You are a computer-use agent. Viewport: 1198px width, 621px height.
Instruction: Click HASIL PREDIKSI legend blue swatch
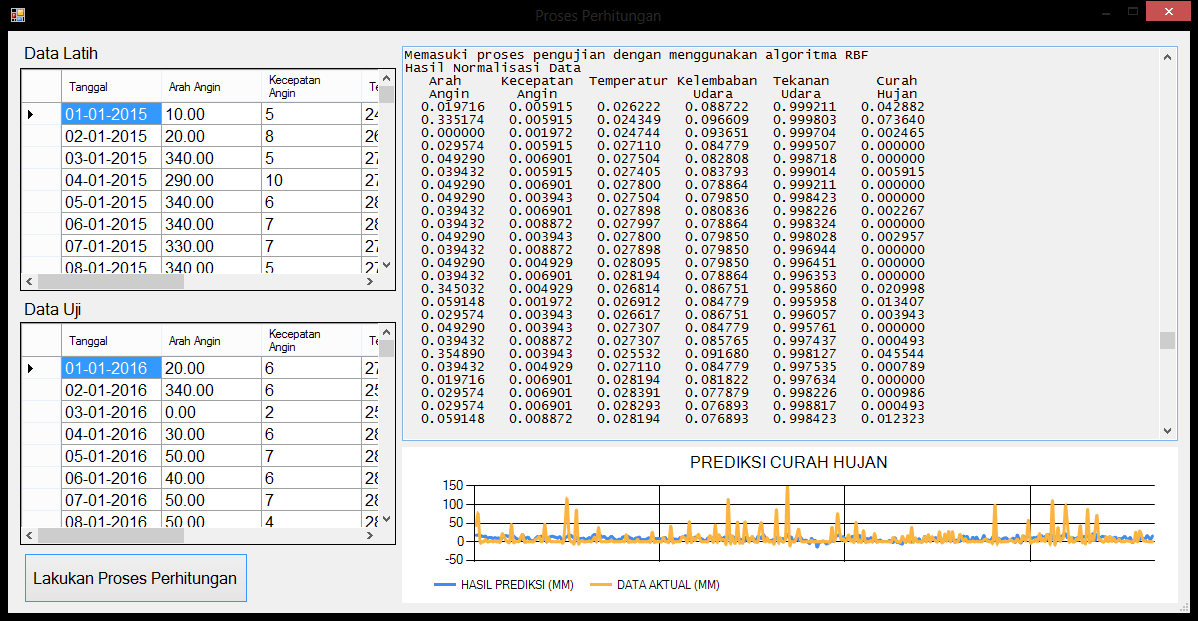click(x=445, y=585)
